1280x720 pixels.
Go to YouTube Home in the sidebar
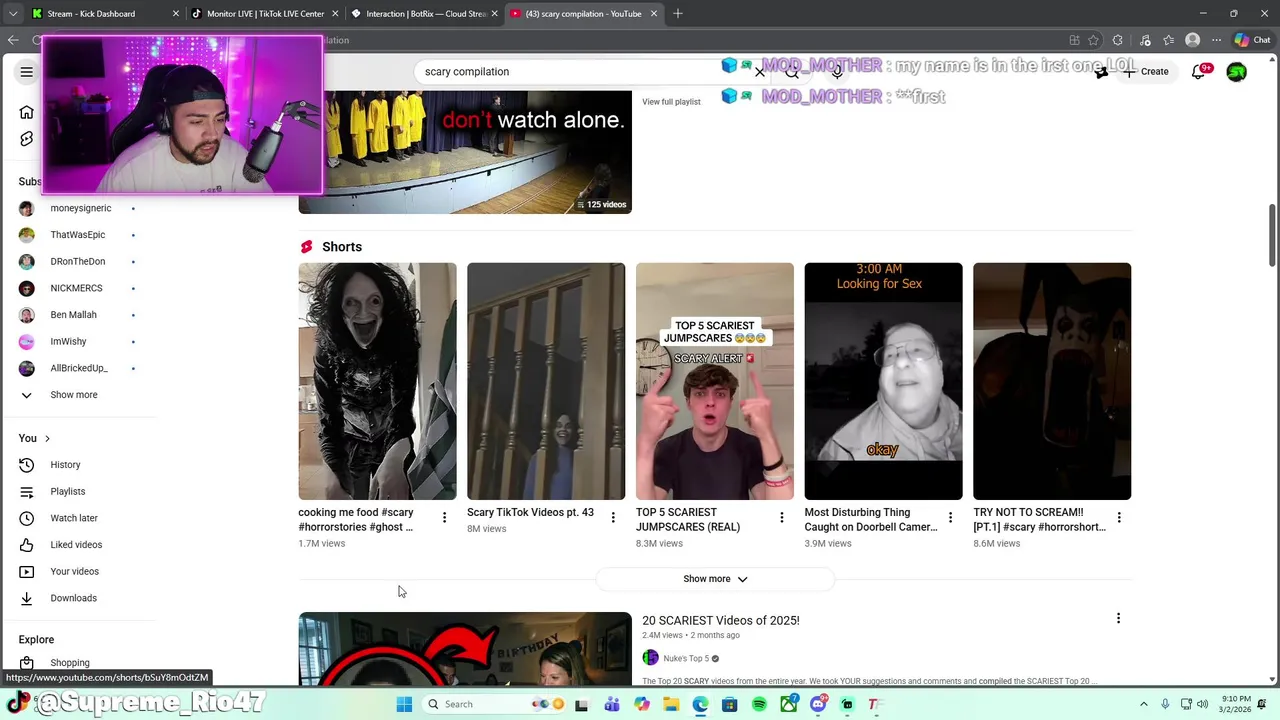27,112
